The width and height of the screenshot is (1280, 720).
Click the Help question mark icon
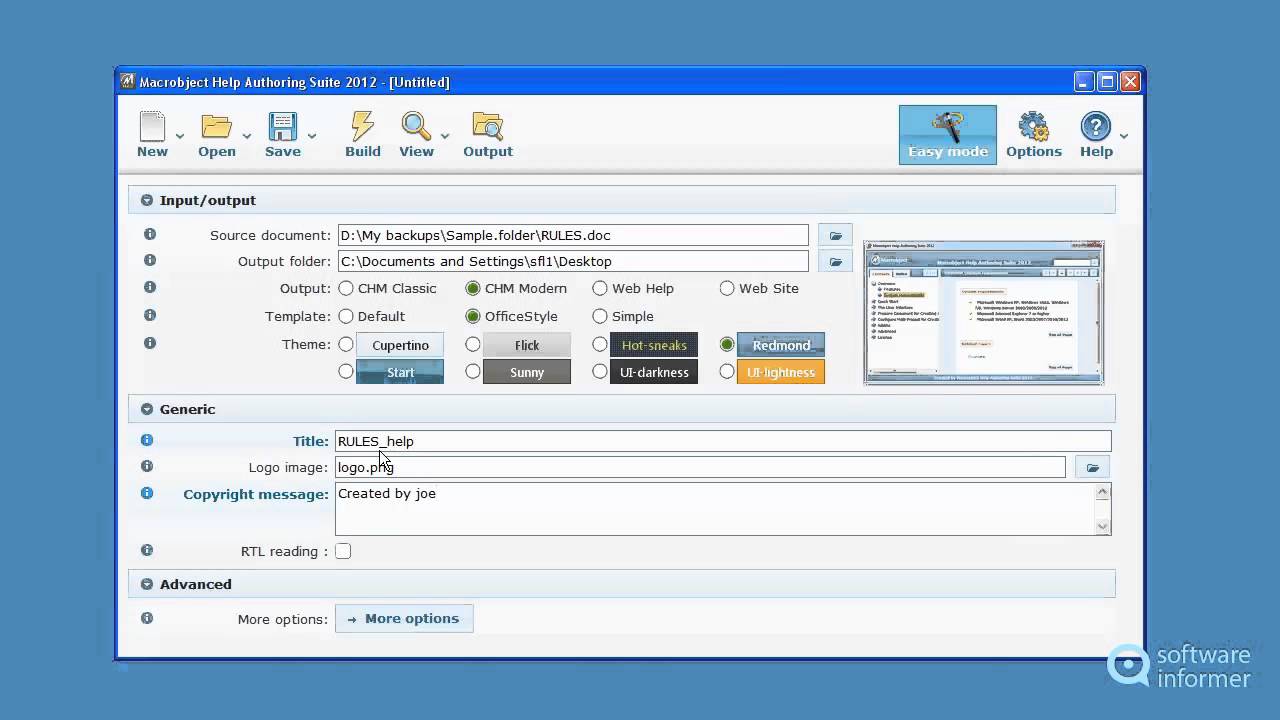click(x=1096, y=126)
